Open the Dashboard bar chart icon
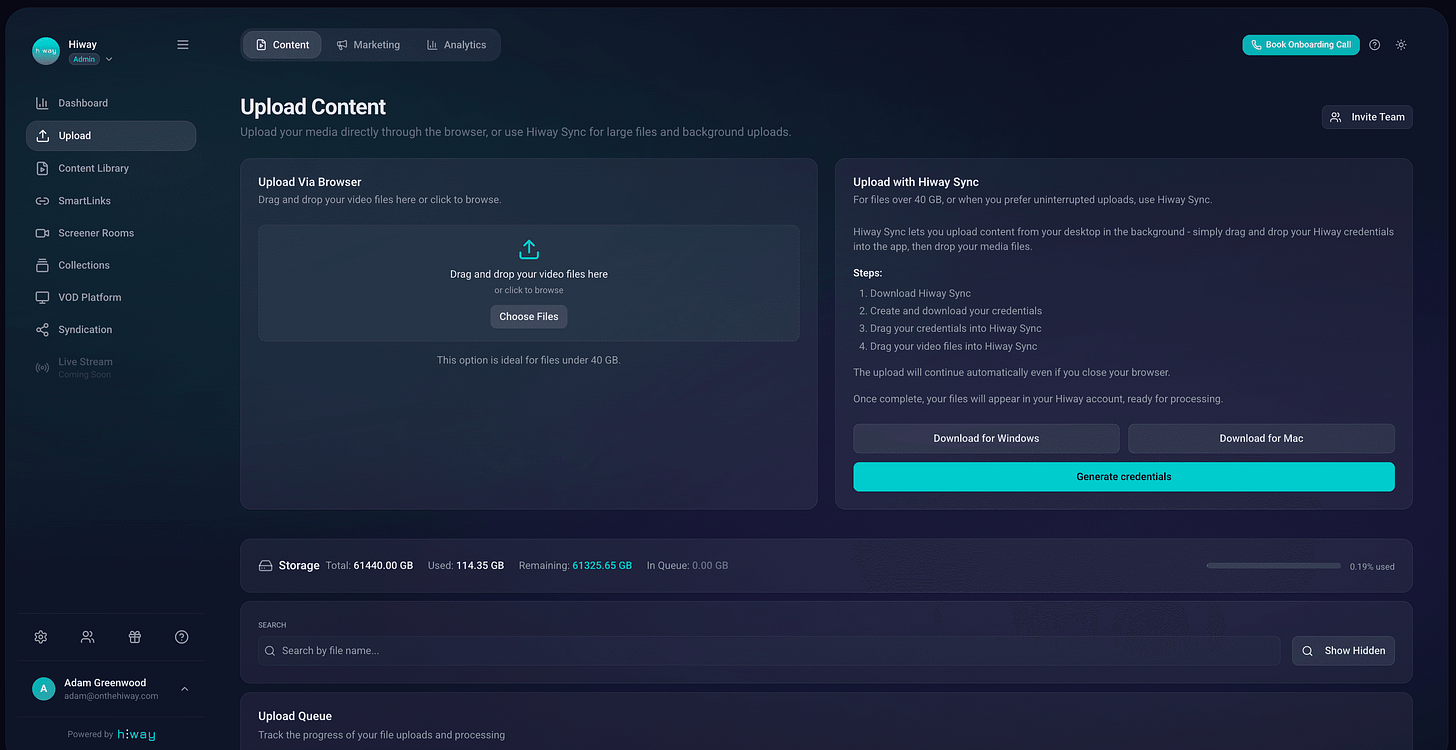This screenshot has width=1456, height=750. click(42, 103)
